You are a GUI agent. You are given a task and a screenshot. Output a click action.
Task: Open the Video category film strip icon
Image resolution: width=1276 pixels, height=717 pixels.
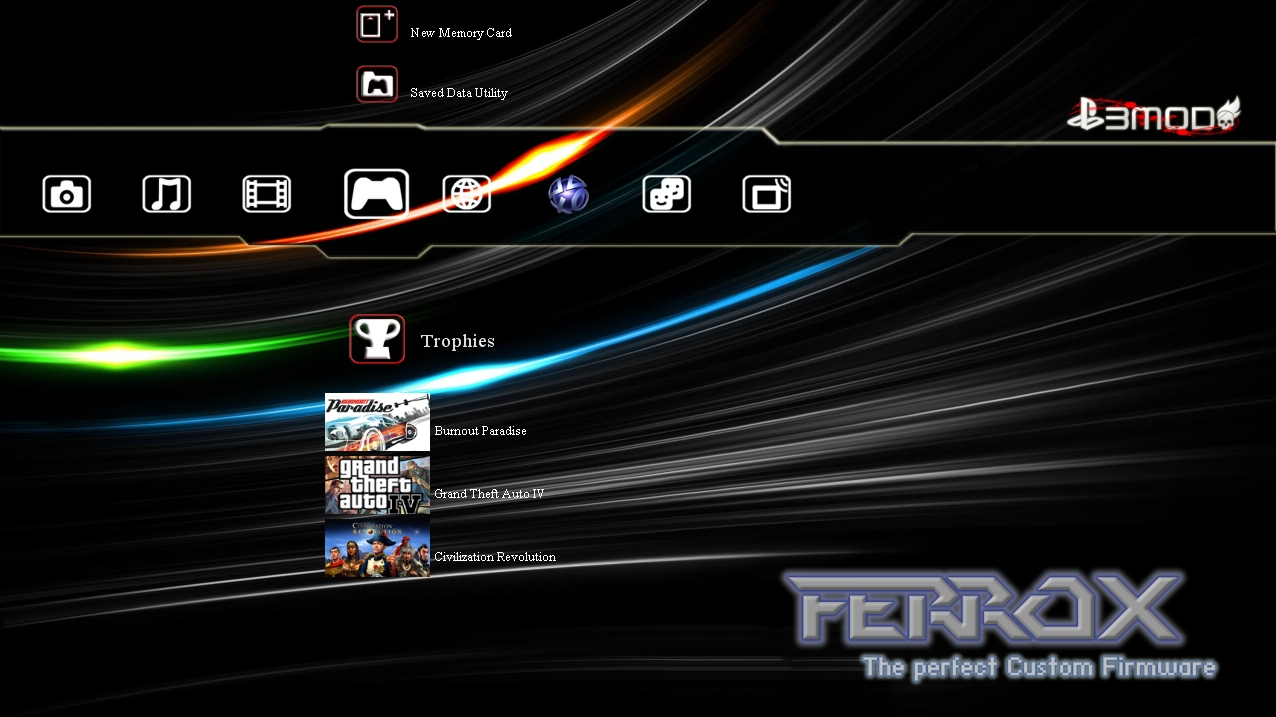coord(266,194)
